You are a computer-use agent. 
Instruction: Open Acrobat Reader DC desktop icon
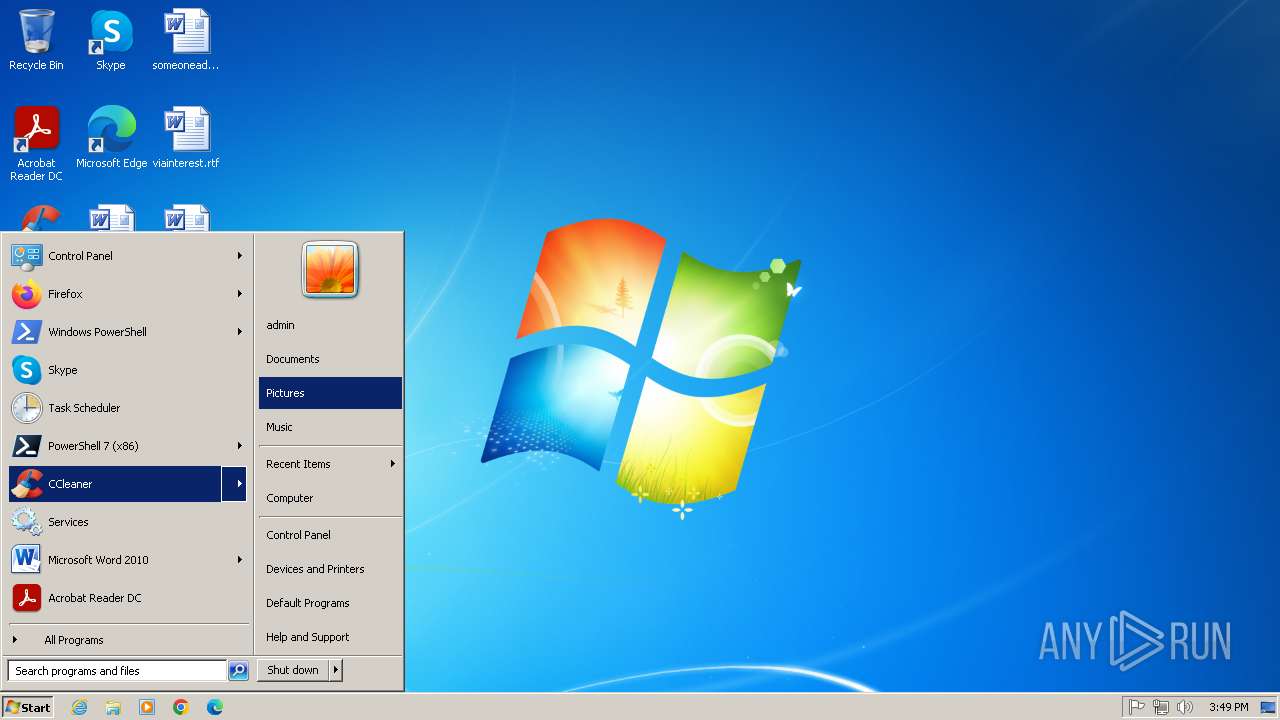point(36,143)
